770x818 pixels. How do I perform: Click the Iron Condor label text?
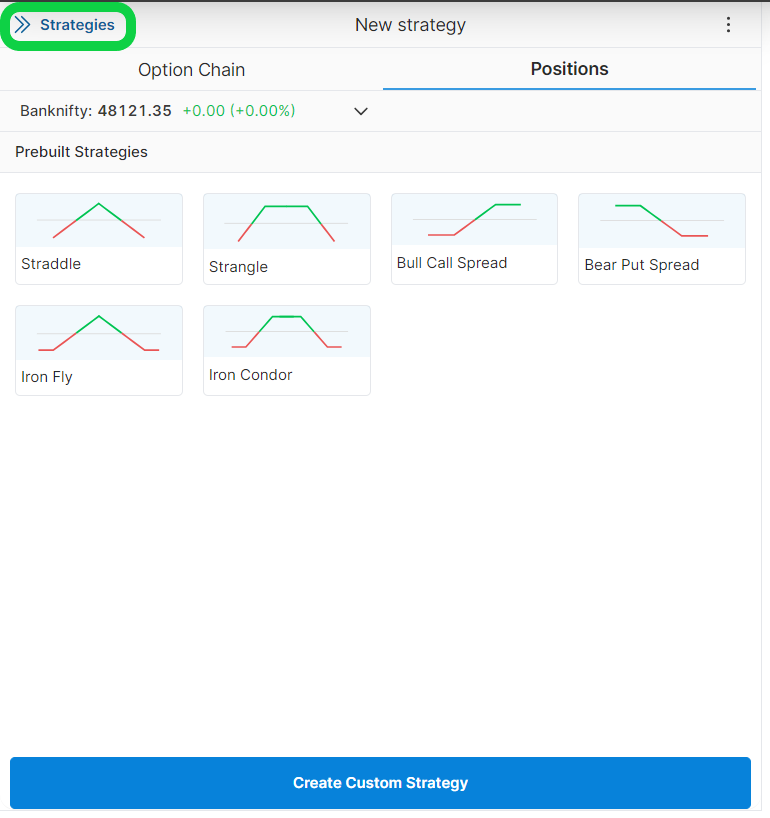[250, 375]
